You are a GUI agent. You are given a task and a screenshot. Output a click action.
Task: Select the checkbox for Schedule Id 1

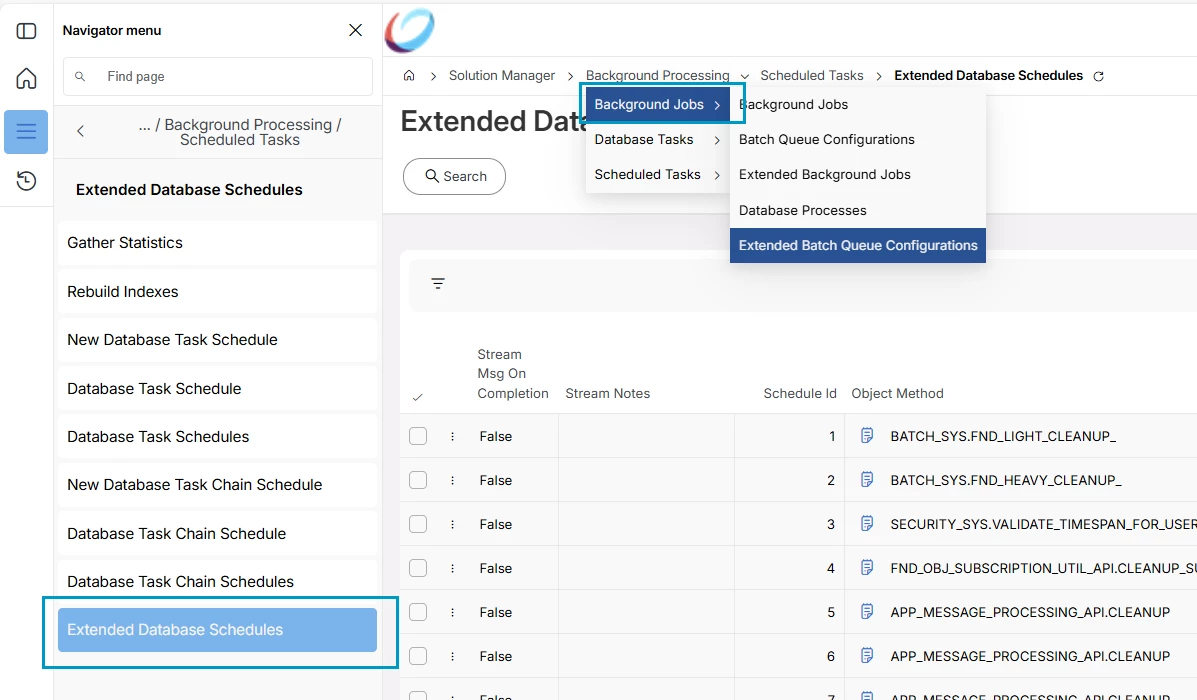click(x=418, y=436)
